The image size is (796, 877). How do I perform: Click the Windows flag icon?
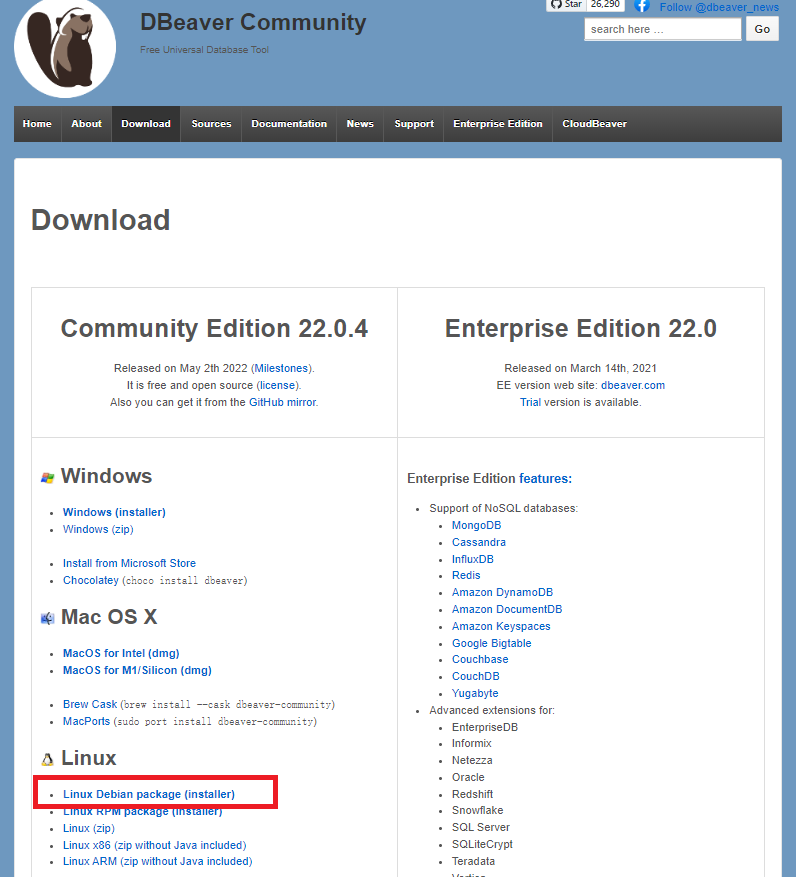tap(48, 478)
